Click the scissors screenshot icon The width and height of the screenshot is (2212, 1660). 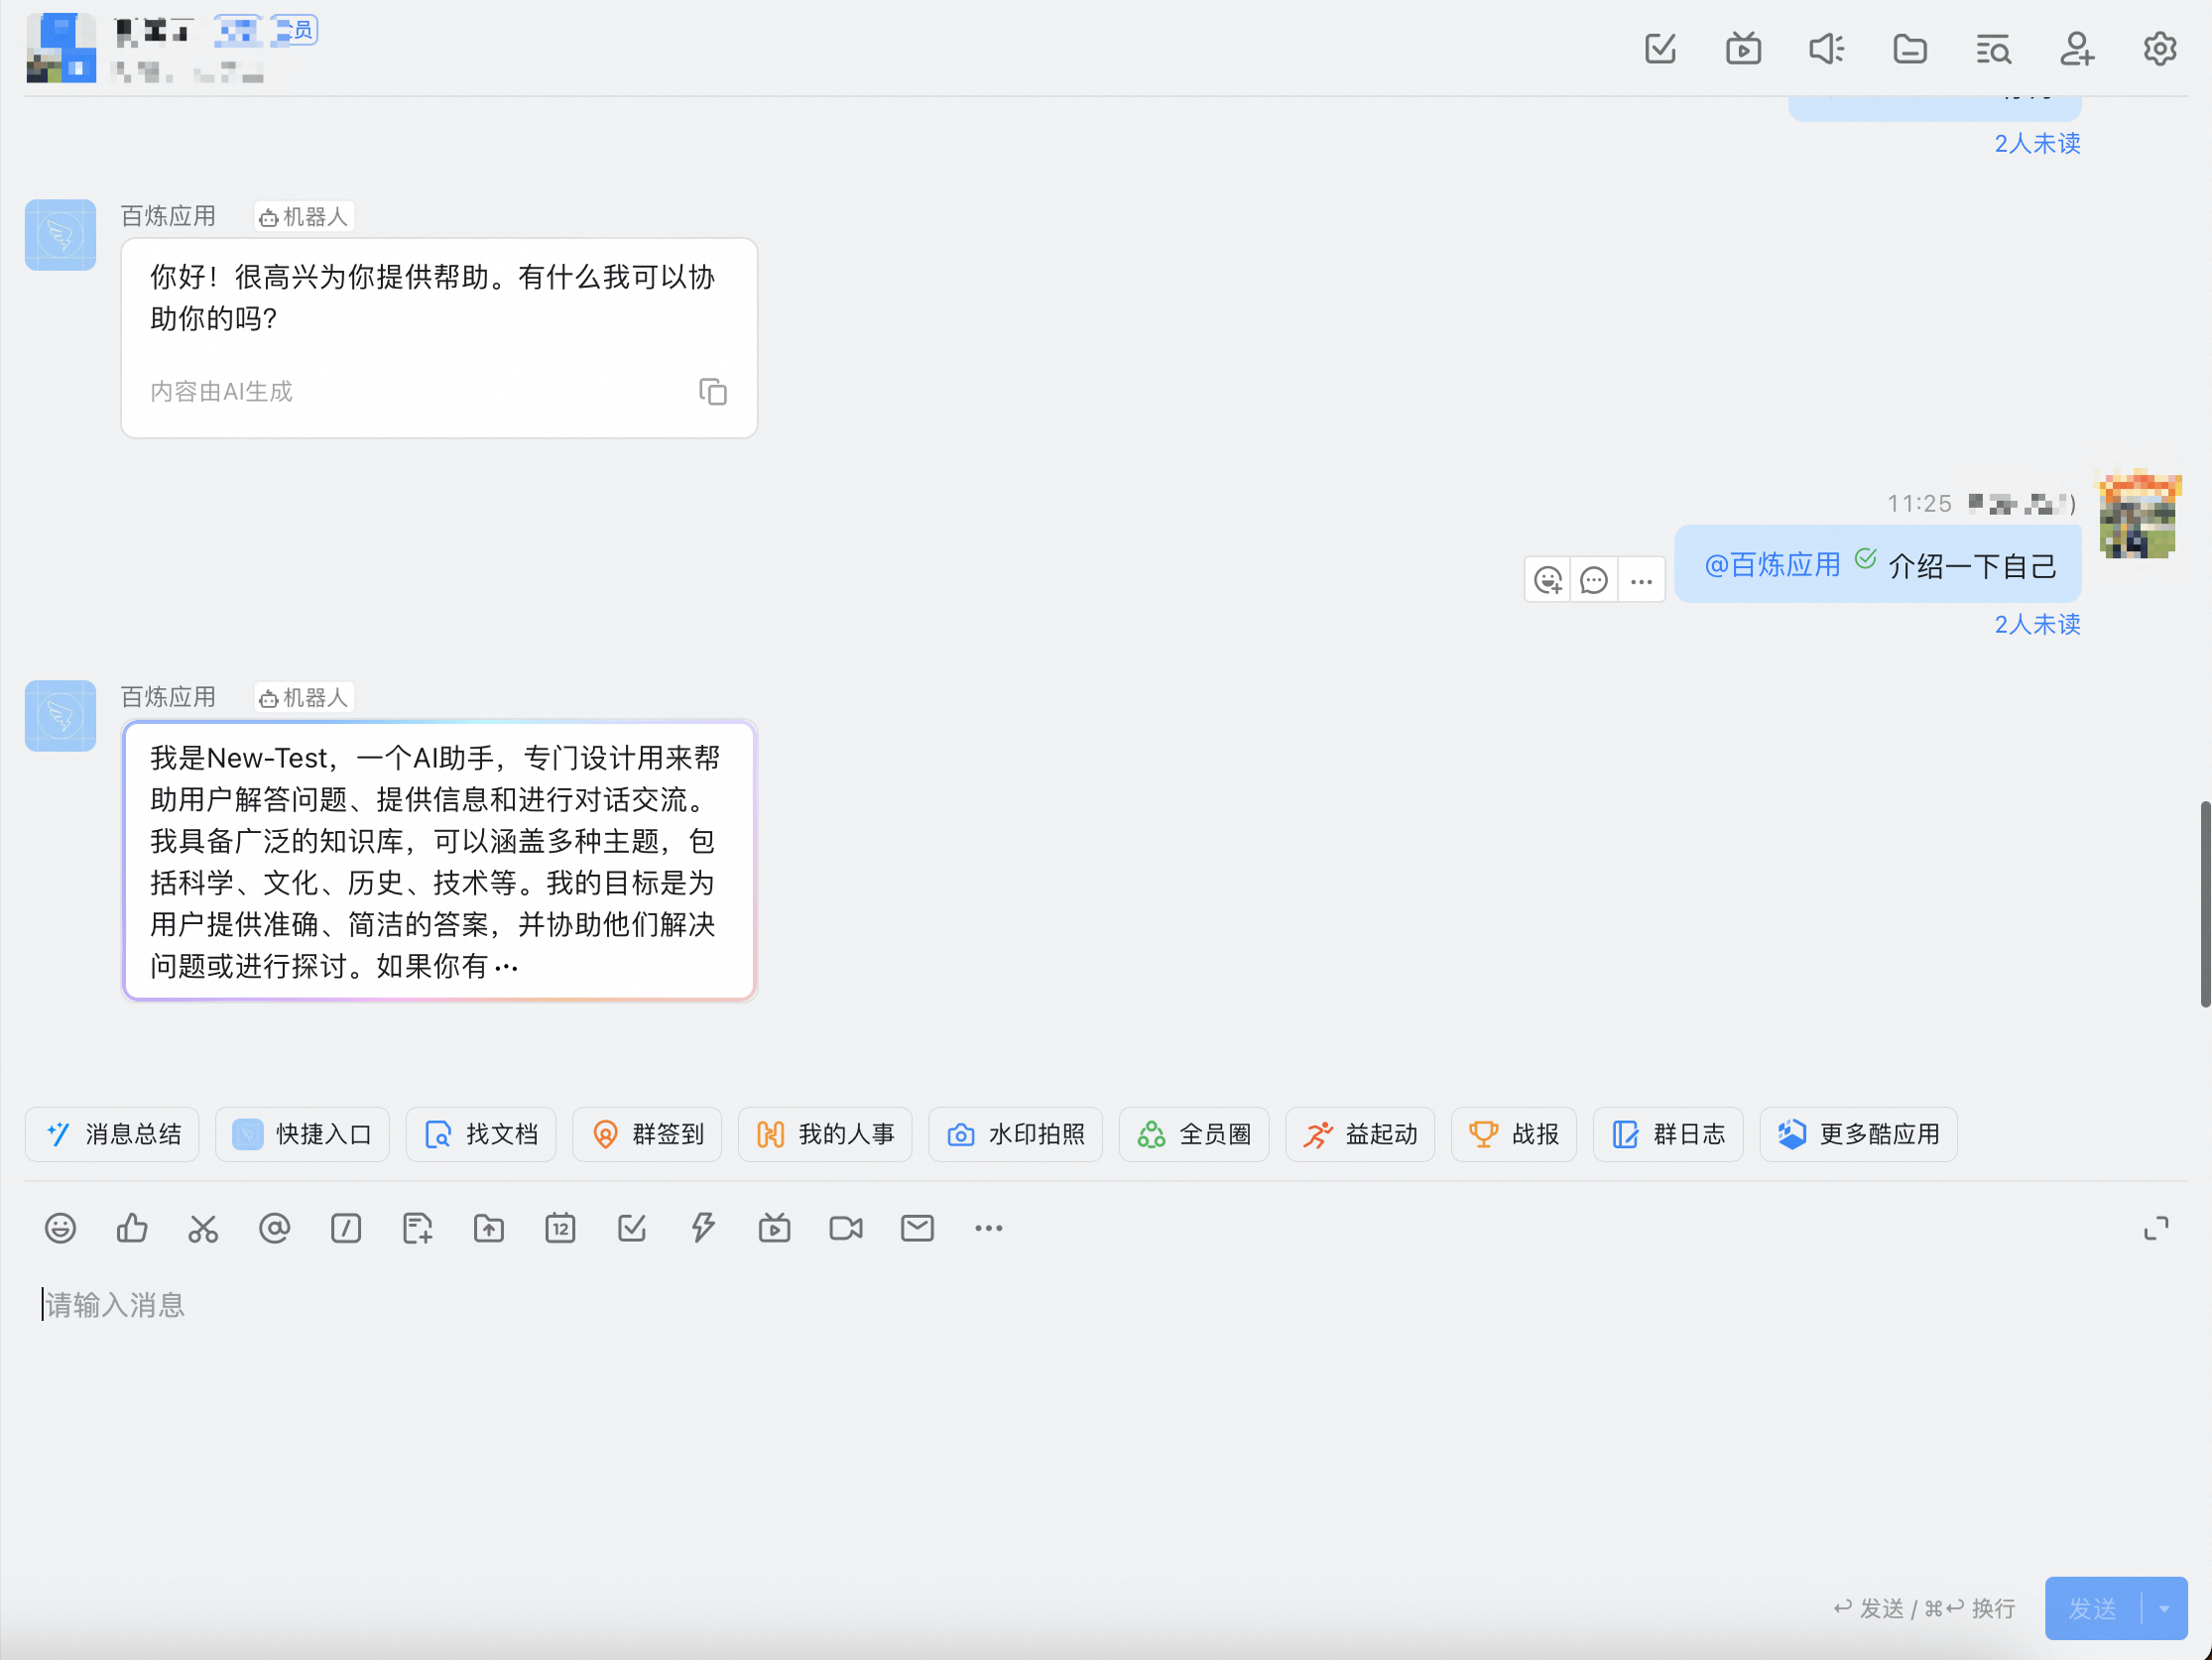tap(203, 1228)
